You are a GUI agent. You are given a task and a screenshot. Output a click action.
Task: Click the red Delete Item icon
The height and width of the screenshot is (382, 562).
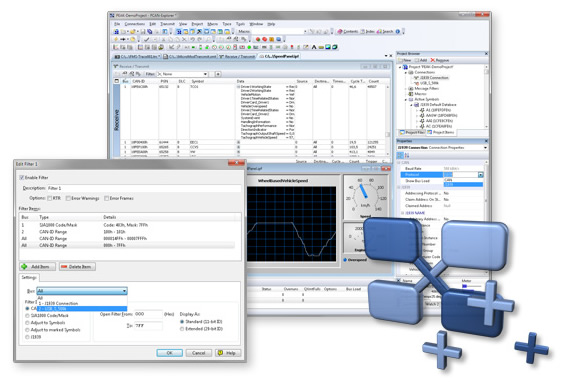64,267
